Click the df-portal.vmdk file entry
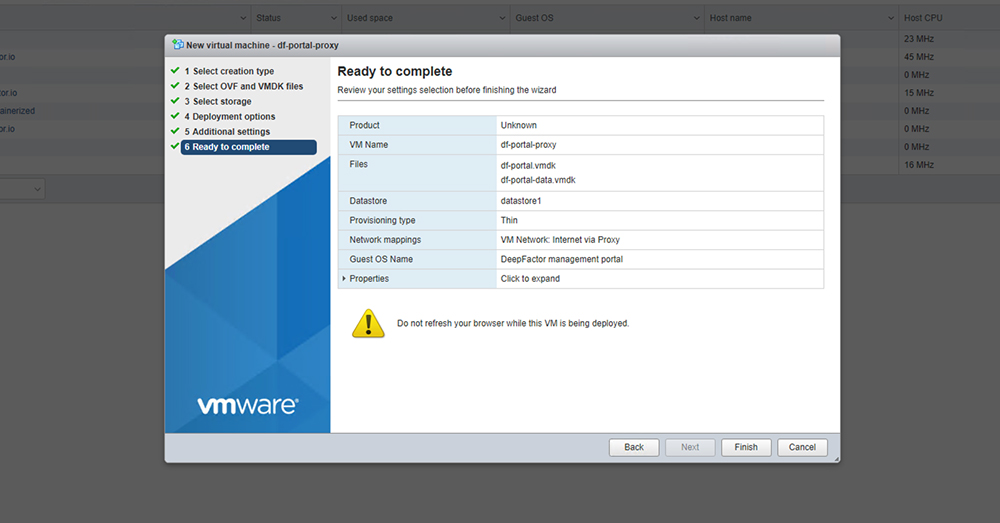Image resolution: width=1000 pixels, height=523 pixels. tap(528, 165)
